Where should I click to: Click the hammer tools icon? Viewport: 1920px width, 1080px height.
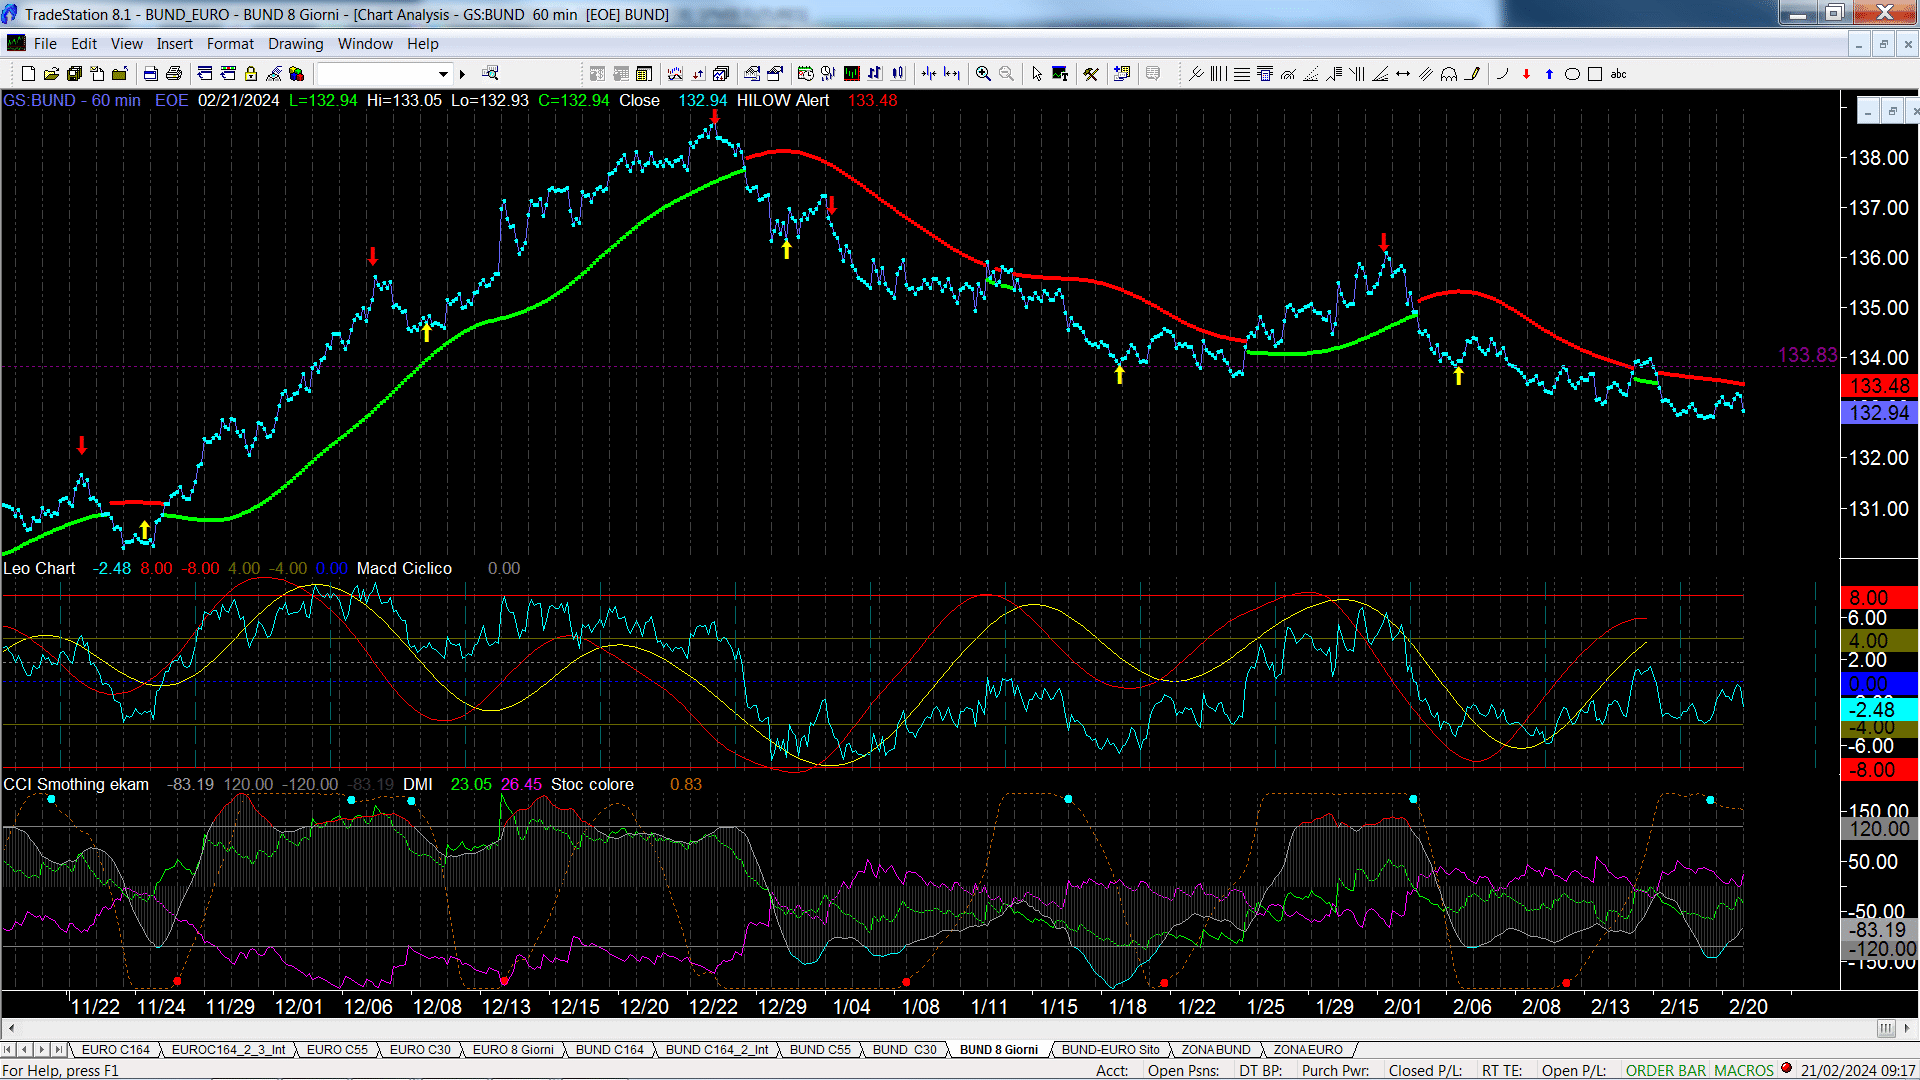pyautogui.click(x=1091, y=74)
